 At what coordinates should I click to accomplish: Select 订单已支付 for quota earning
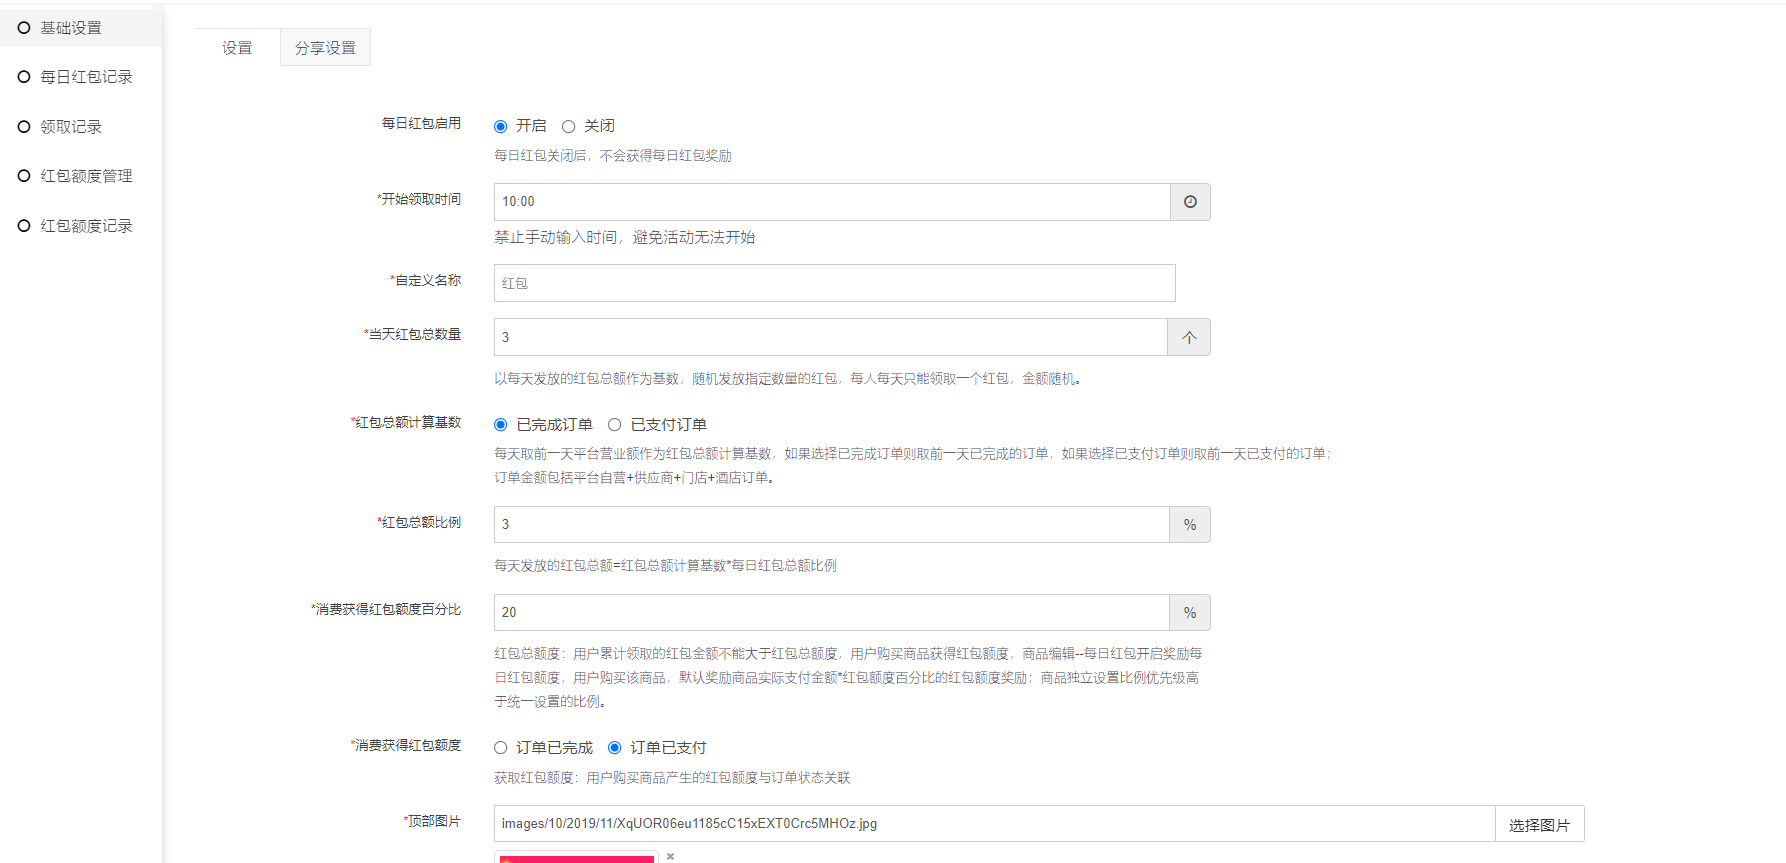pyautogui.click(x=615, y=748)
